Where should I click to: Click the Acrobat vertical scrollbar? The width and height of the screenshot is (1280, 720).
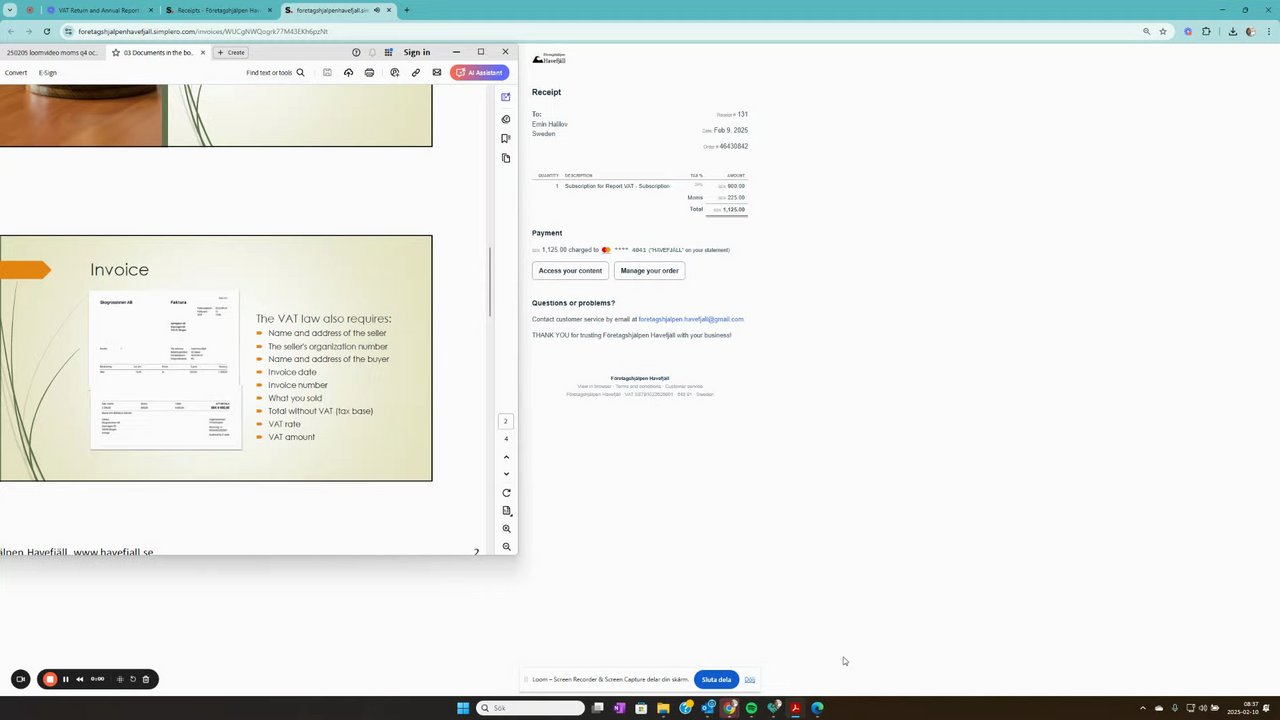click(x=490, y=282)
